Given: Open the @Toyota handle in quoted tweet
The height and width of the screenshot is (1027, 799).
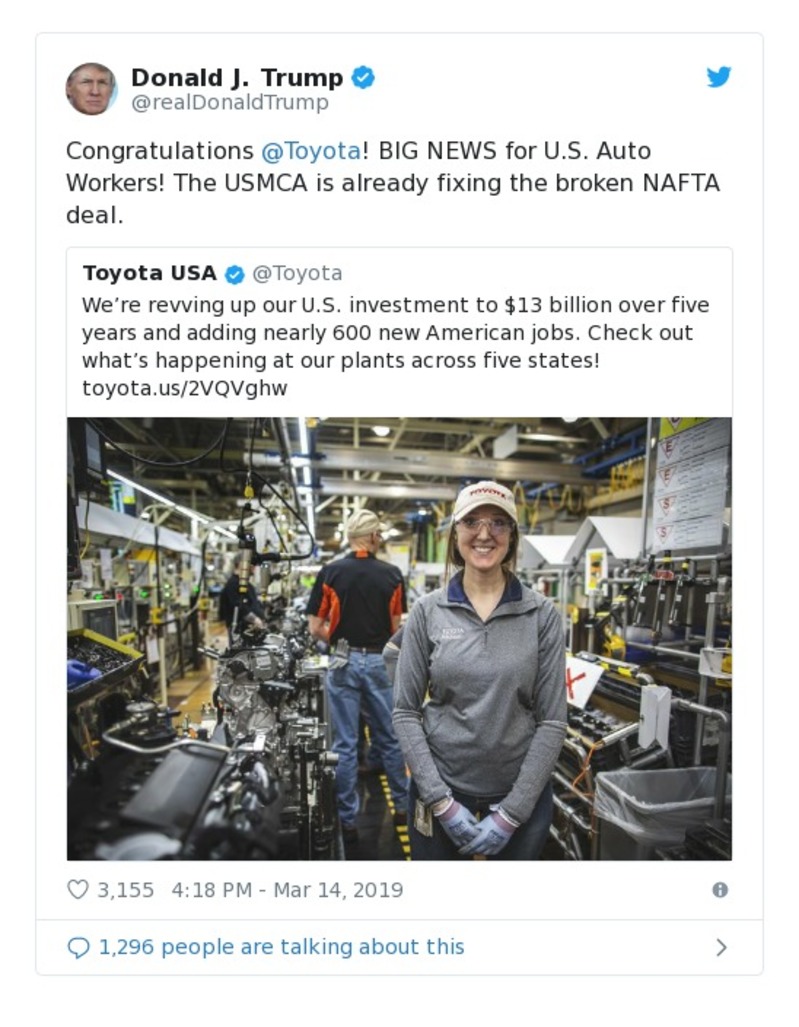Looking at the screenshot, I should (297, 273).
